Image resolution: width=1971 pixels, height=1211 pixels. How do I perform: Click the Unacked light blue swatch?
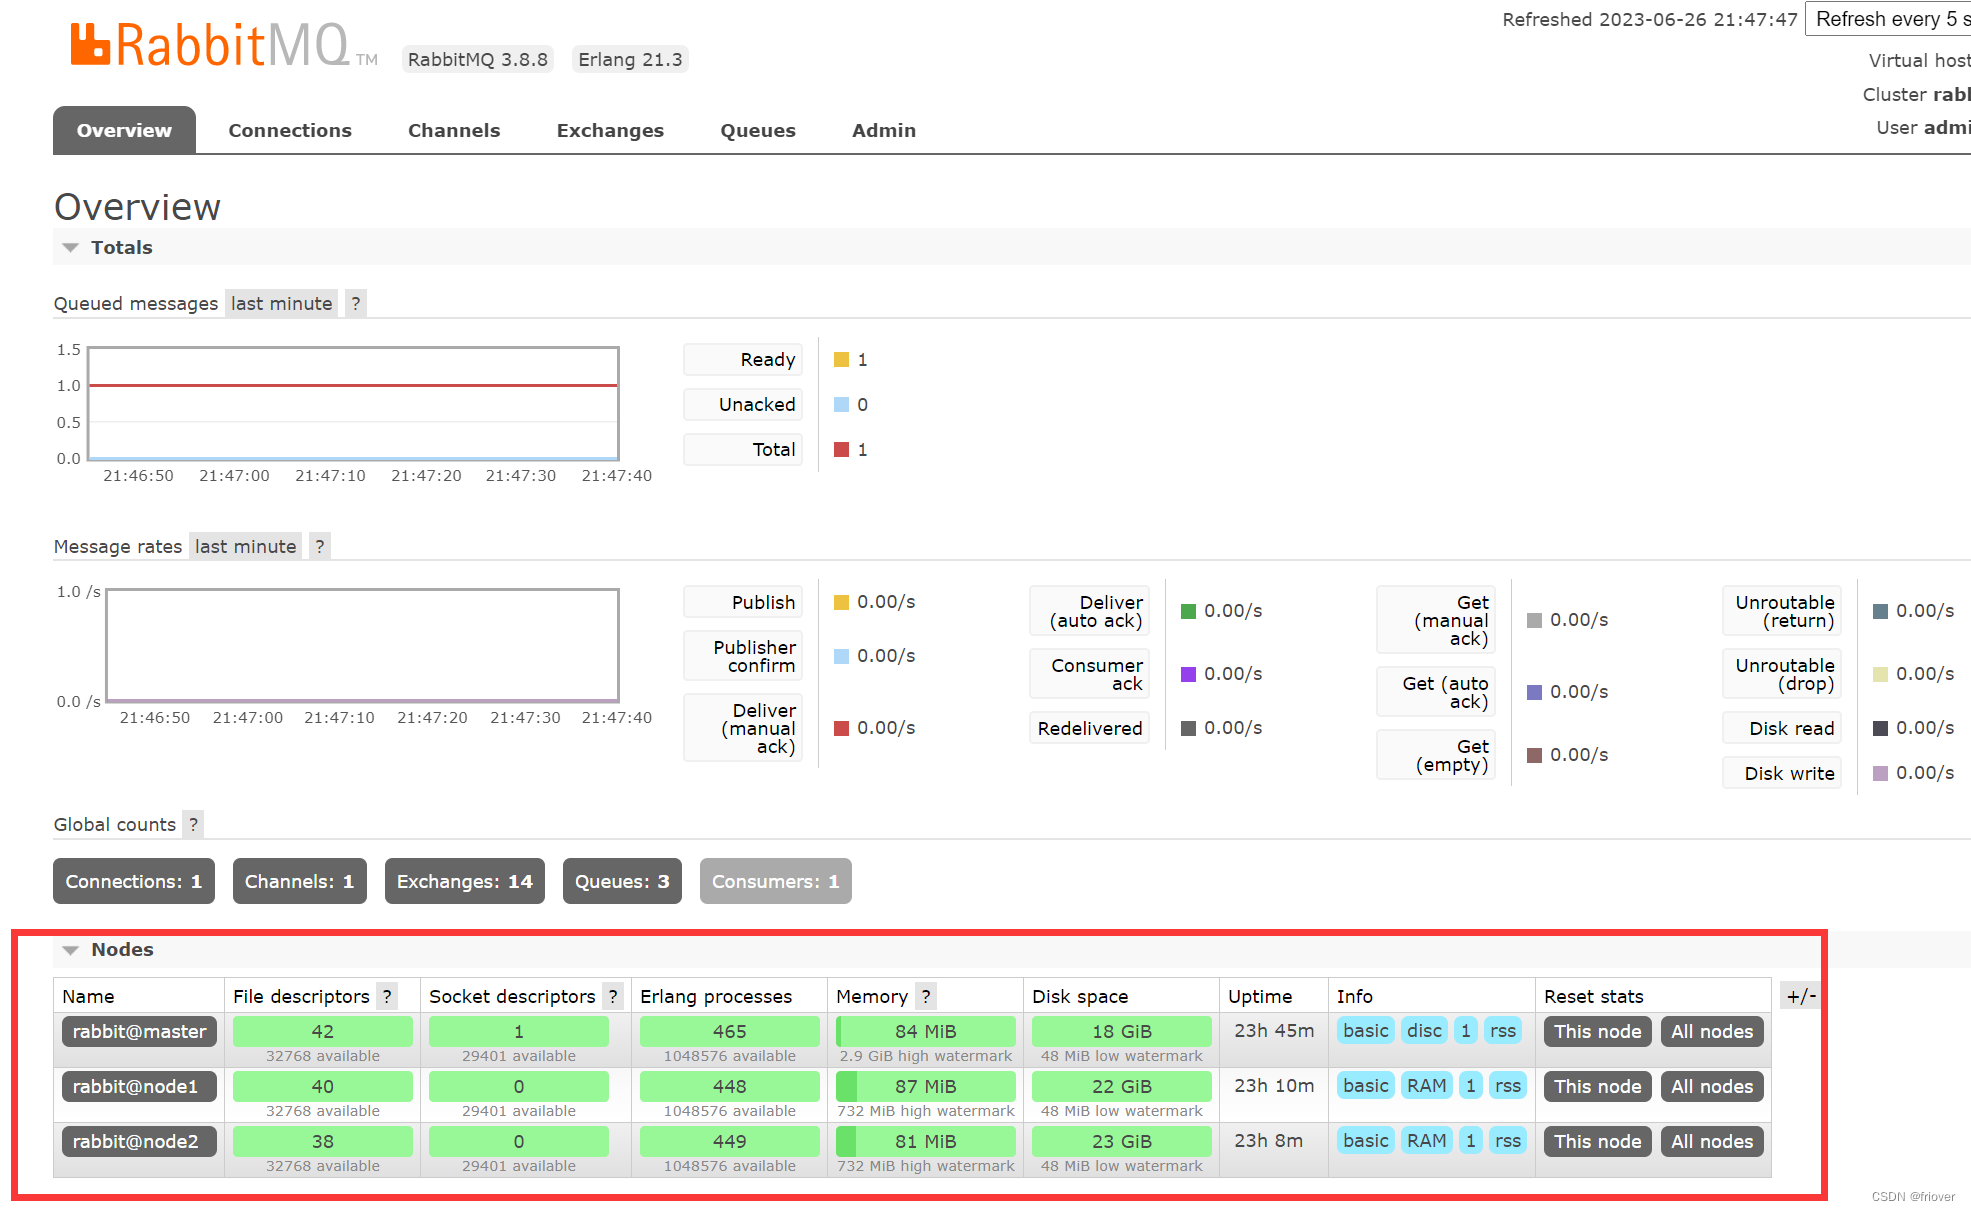click(842, 405)
